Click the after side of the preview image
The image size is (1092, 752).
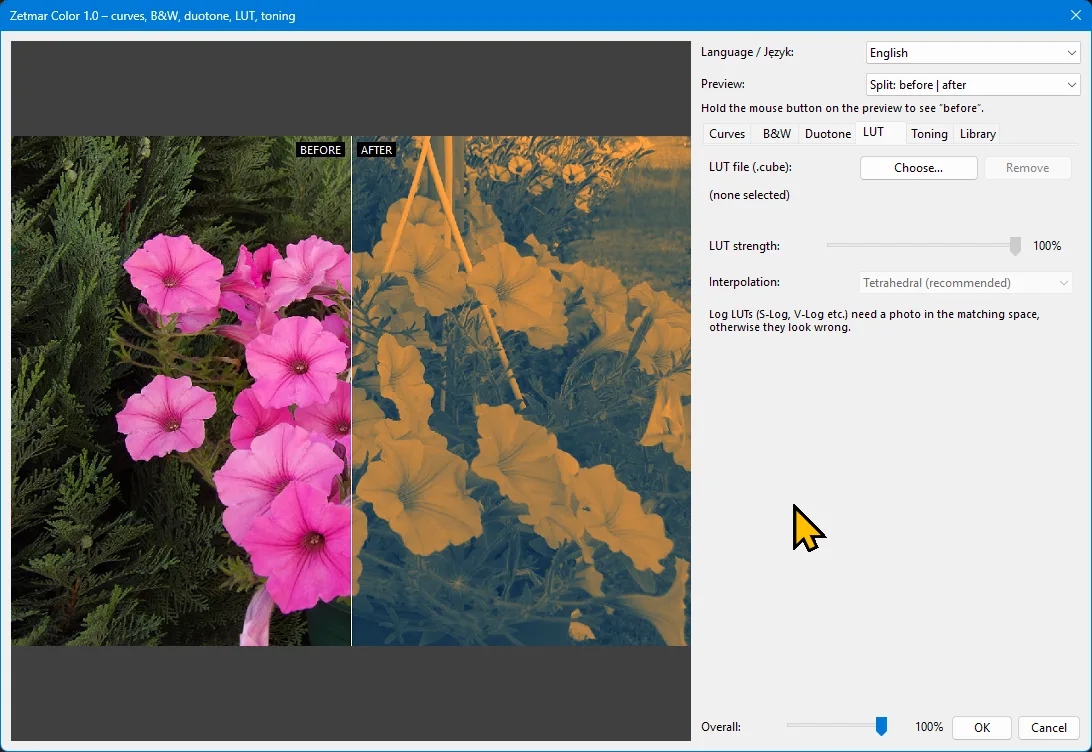(522, 391)
